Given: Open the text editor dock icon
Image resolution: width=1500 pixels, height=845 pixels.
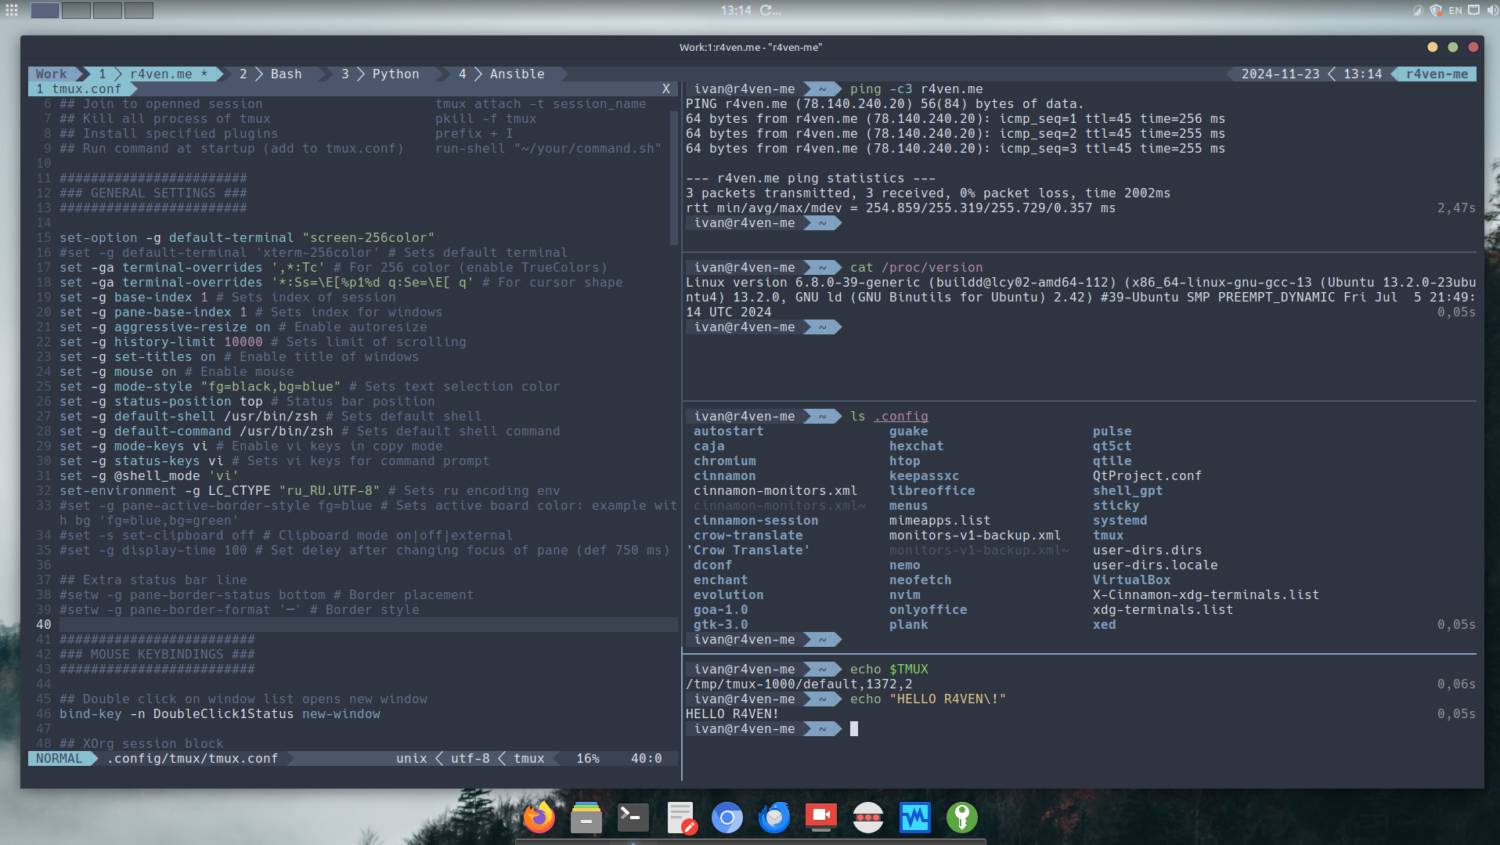Looking at the screenshot, I should 680,817.
